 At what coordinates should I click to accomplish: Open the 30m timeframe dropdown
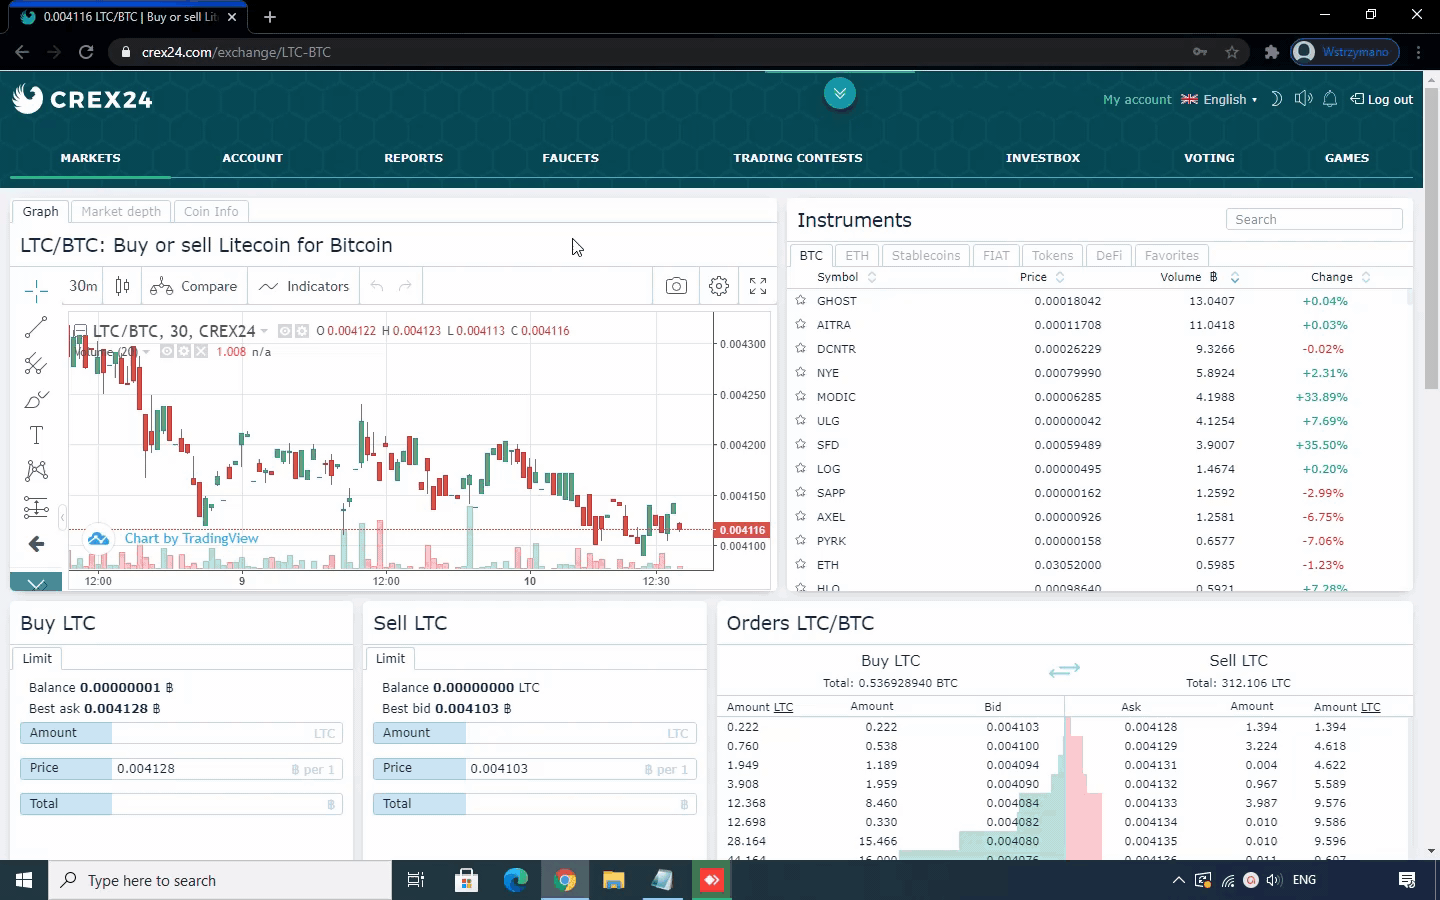(x=83, y=286)
